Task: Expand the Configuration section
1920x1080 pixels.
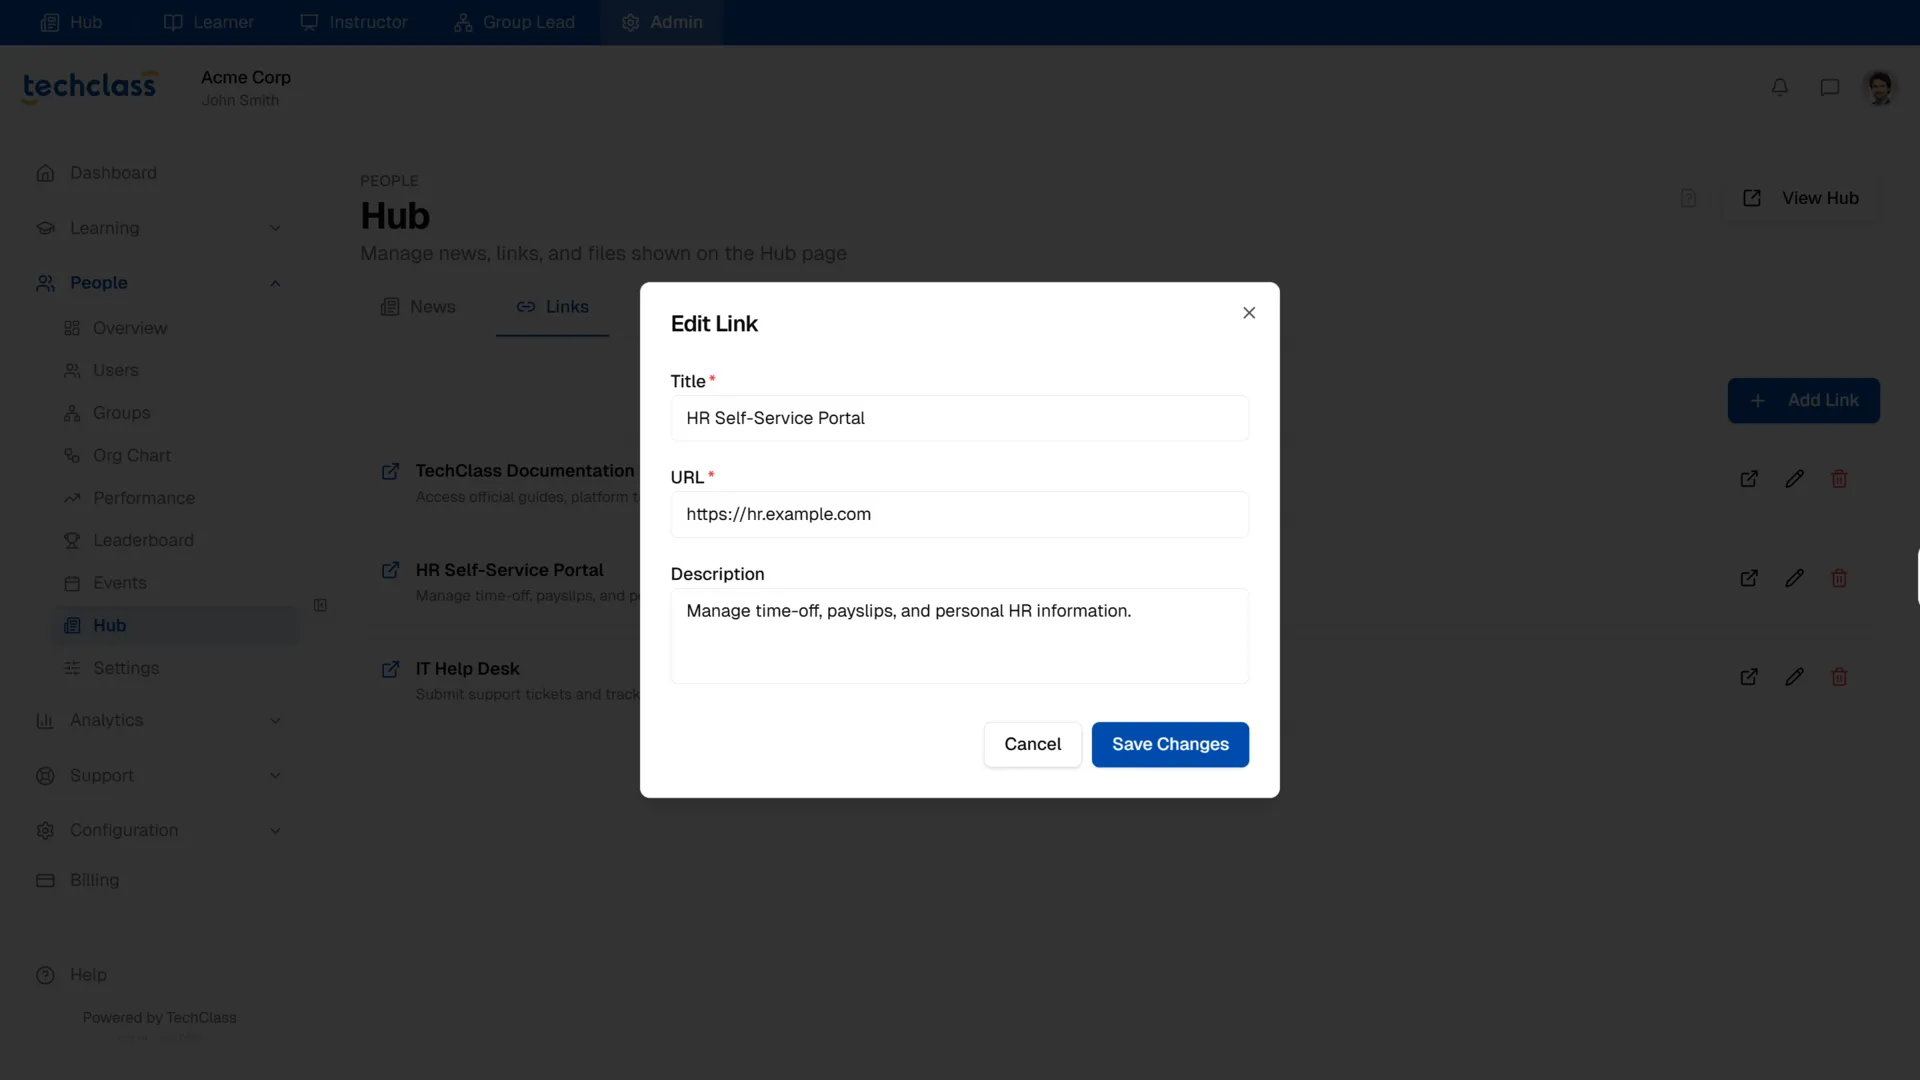Action: 160,830
